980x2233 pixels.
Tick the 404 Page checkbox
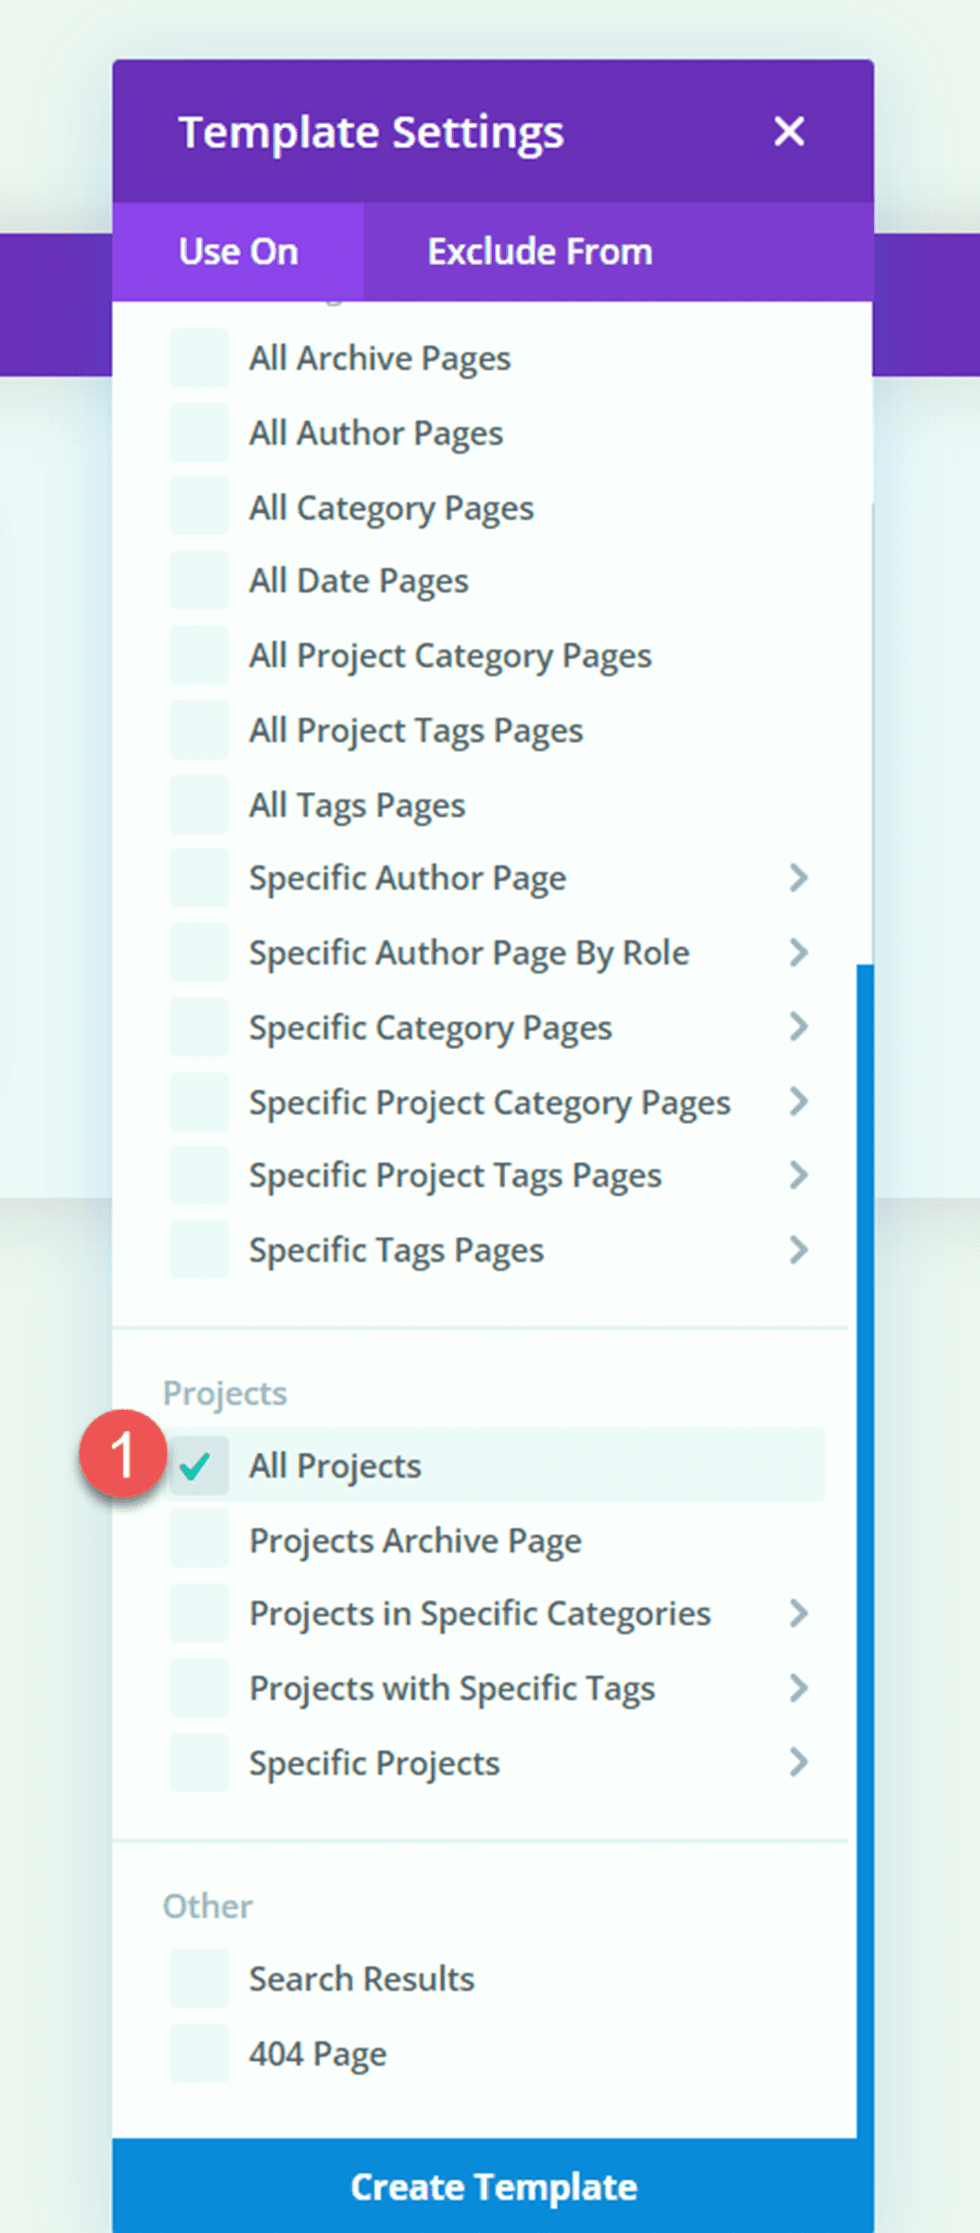(199, 2053)
